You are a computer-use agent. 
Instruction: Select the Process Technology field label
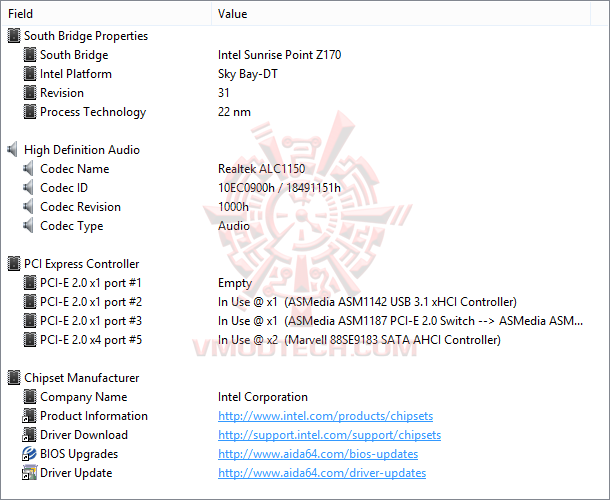coord(93,112)
